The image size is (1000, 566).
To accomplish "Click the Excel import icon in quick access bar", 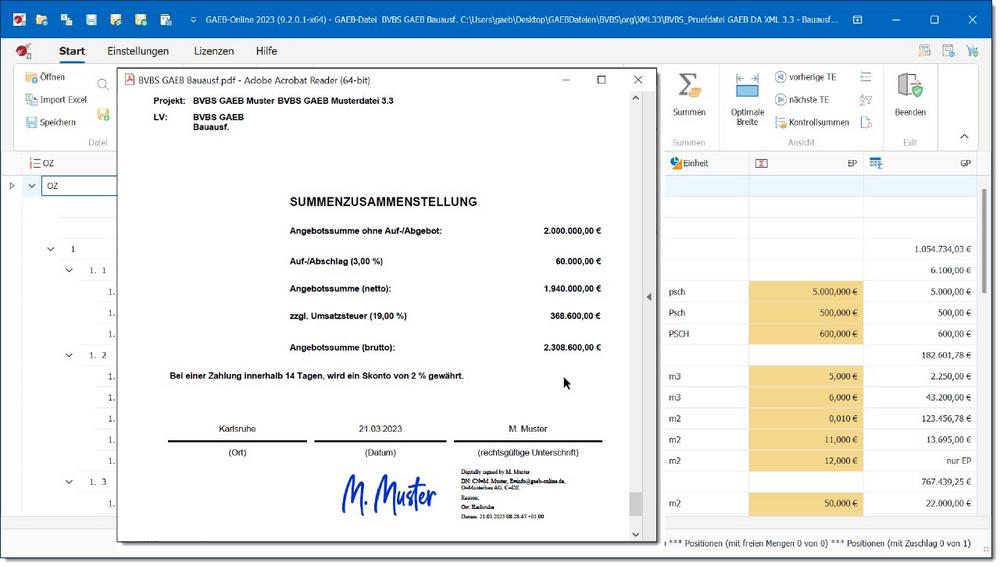I will [66, 20].
